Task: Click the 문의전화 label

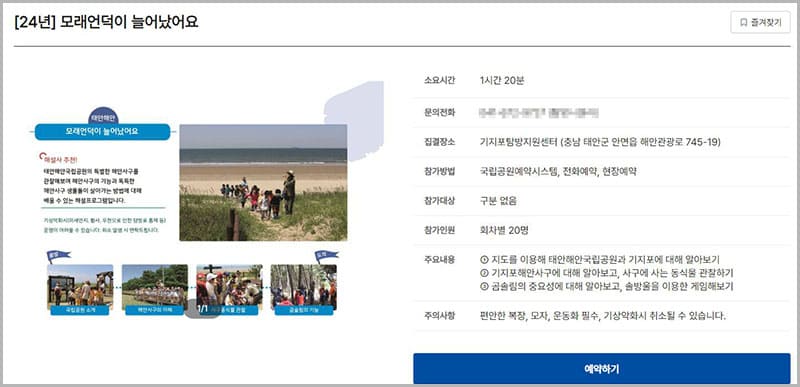Action: (439, 113)
